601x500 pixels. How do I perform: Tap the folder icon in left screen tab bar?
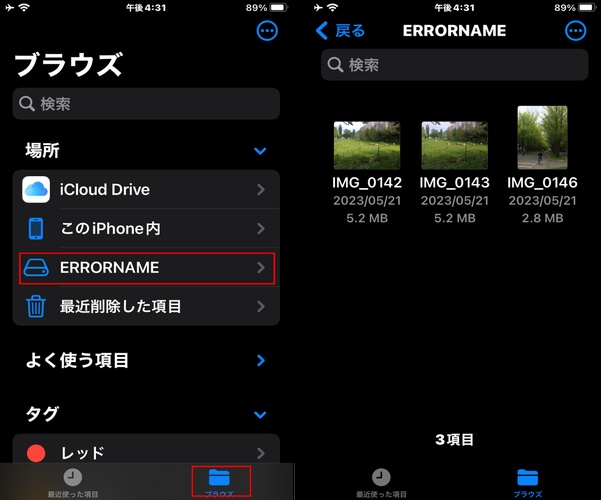219,477
